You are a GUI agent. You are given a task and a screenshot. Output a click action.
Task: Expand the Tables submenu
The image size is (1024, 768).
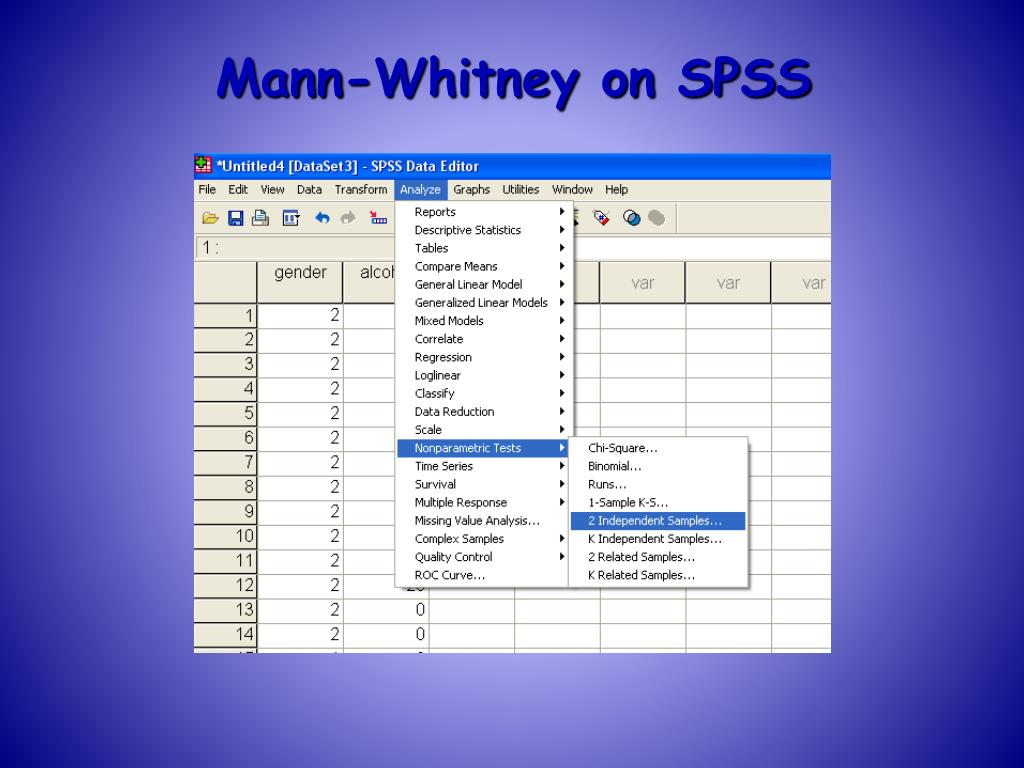(484, 248)
